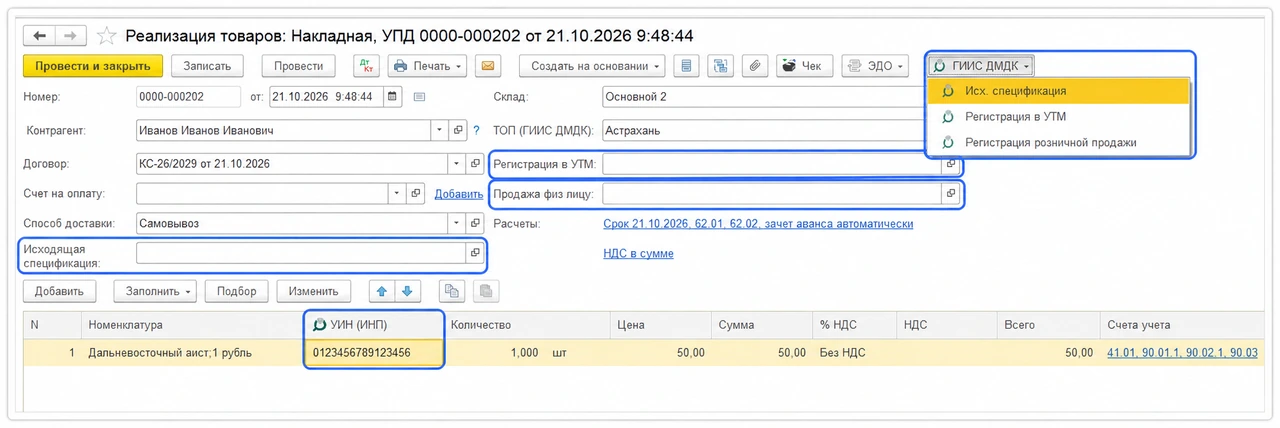Viewport: 1280px width, 428px height.
Task: Click the Номер field 0000-000202
Action: (x=188, y=97)
